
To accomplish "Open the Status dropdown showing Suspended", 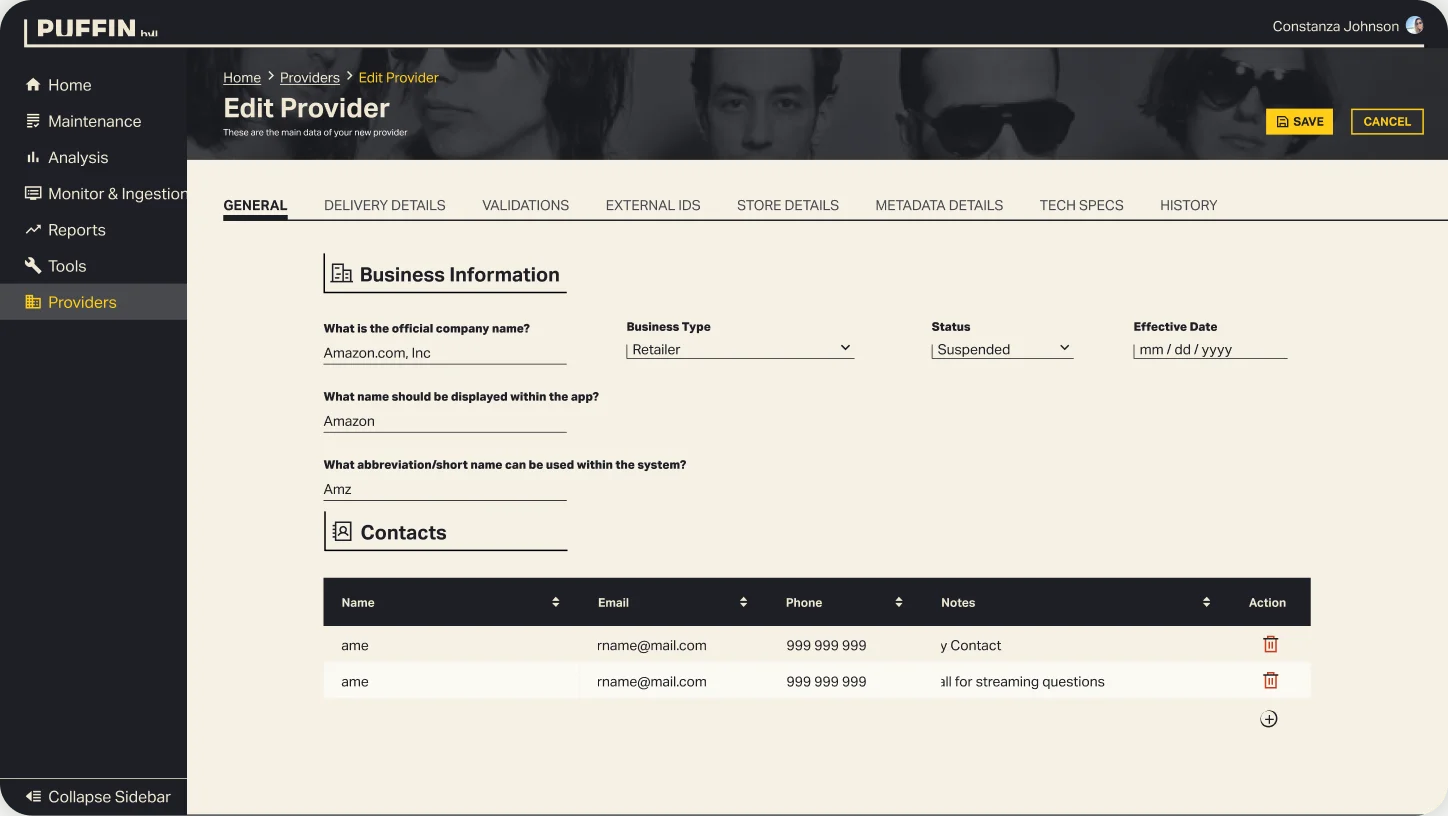I will point(1002,349).
